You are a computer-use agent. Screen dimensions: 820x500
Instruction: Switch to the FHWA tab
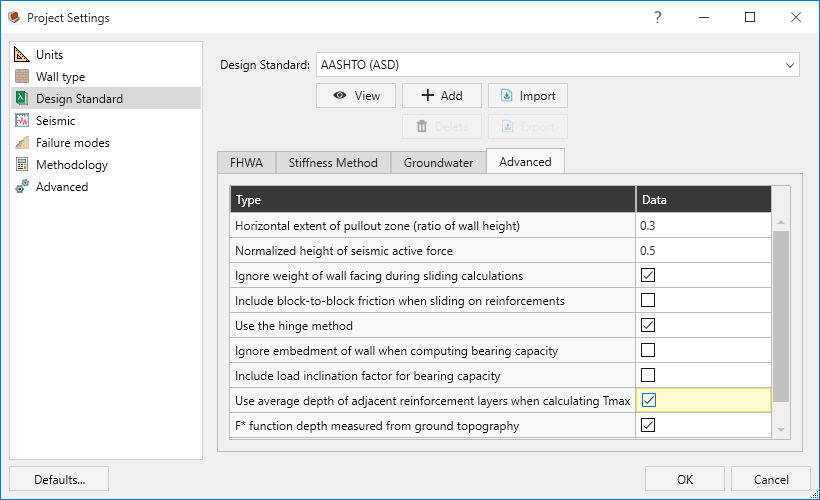pyautogui.click(x=246, y=163)
